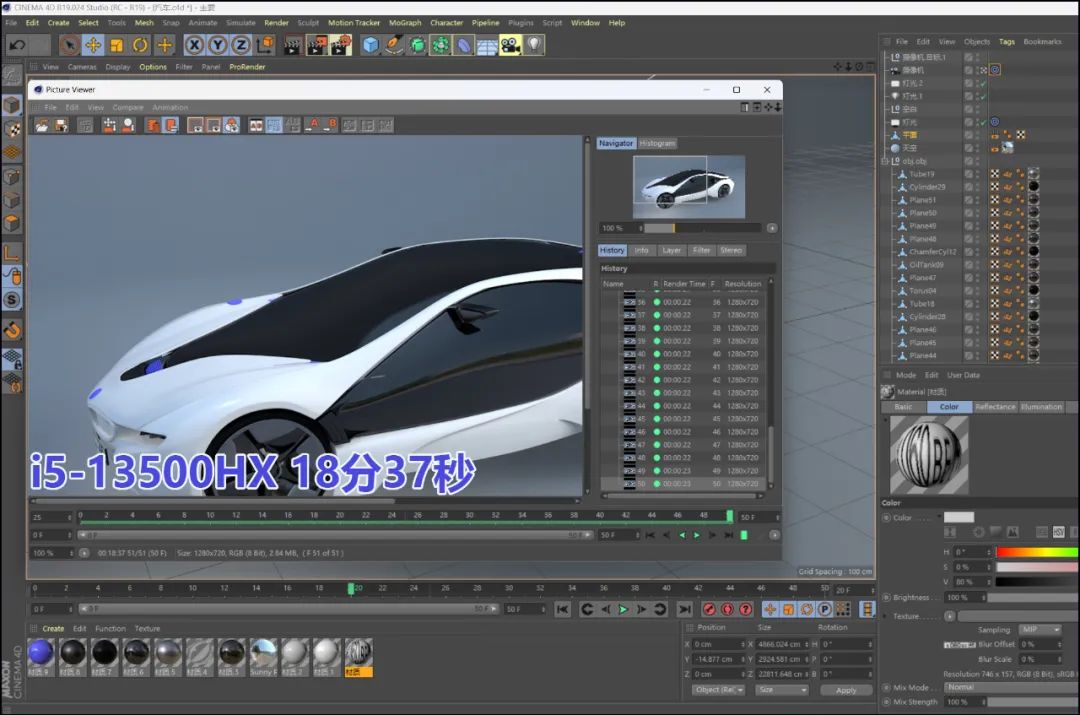Viewport: 1080px width, 715px height.
Task: Open the Object (Rel) coordinate dropdown
Action: pos(720,690)
